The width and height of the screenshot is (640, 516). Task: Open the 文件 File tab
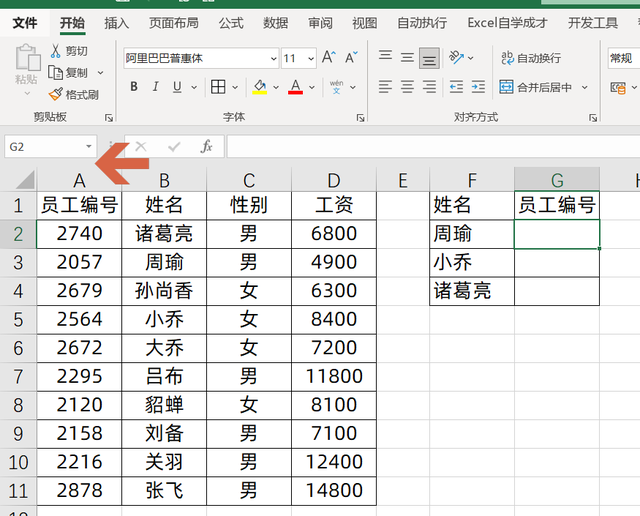point(25,23)
